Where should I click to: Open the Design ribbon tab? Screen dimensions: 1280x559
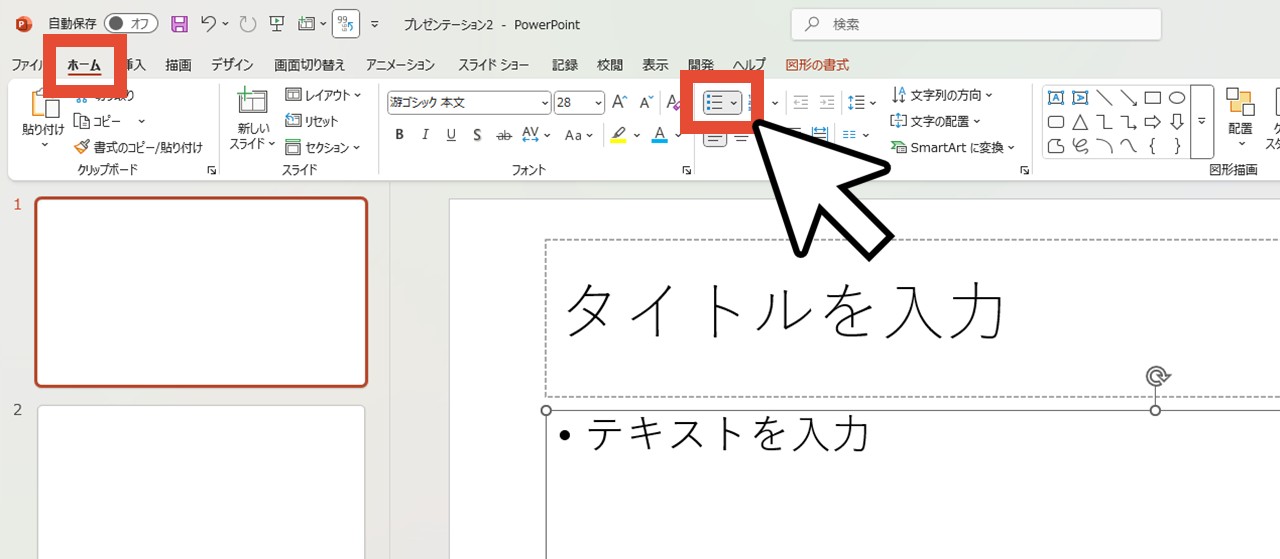pyautogui.click(x=232, y=65)
